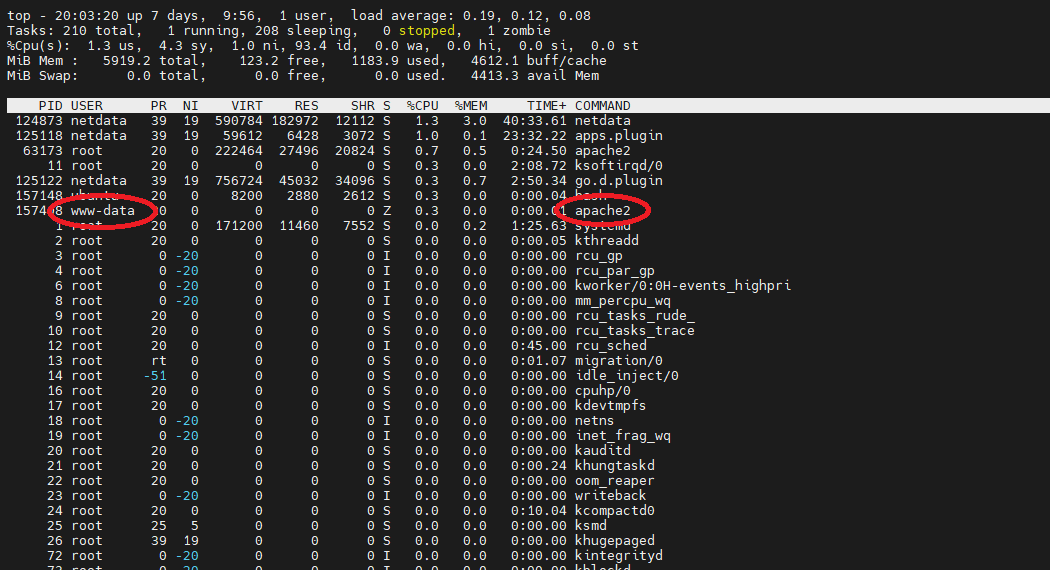The height and width of the screenshot is (570, 1050).
Task: Click the red-circled apache2 zombie command
Action: point(602,211)
